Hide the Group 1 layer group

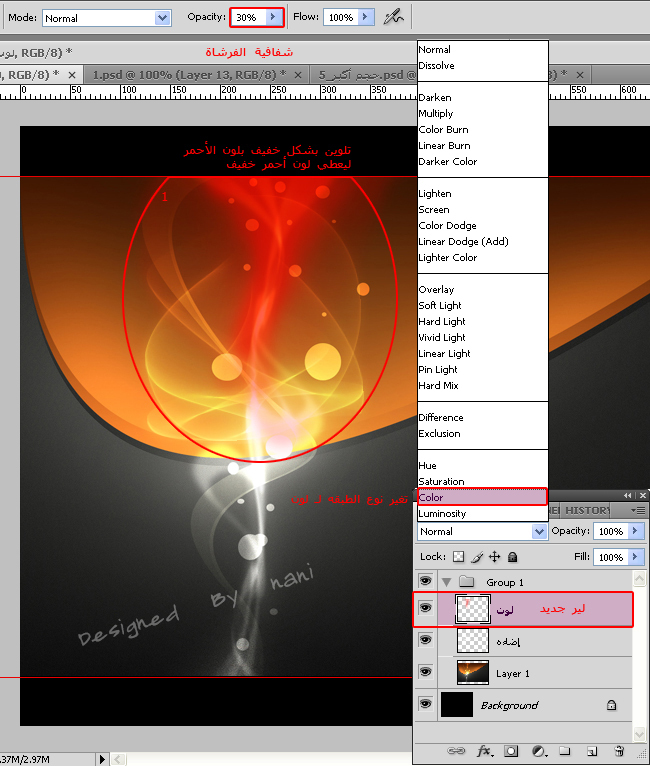(425, 581)
